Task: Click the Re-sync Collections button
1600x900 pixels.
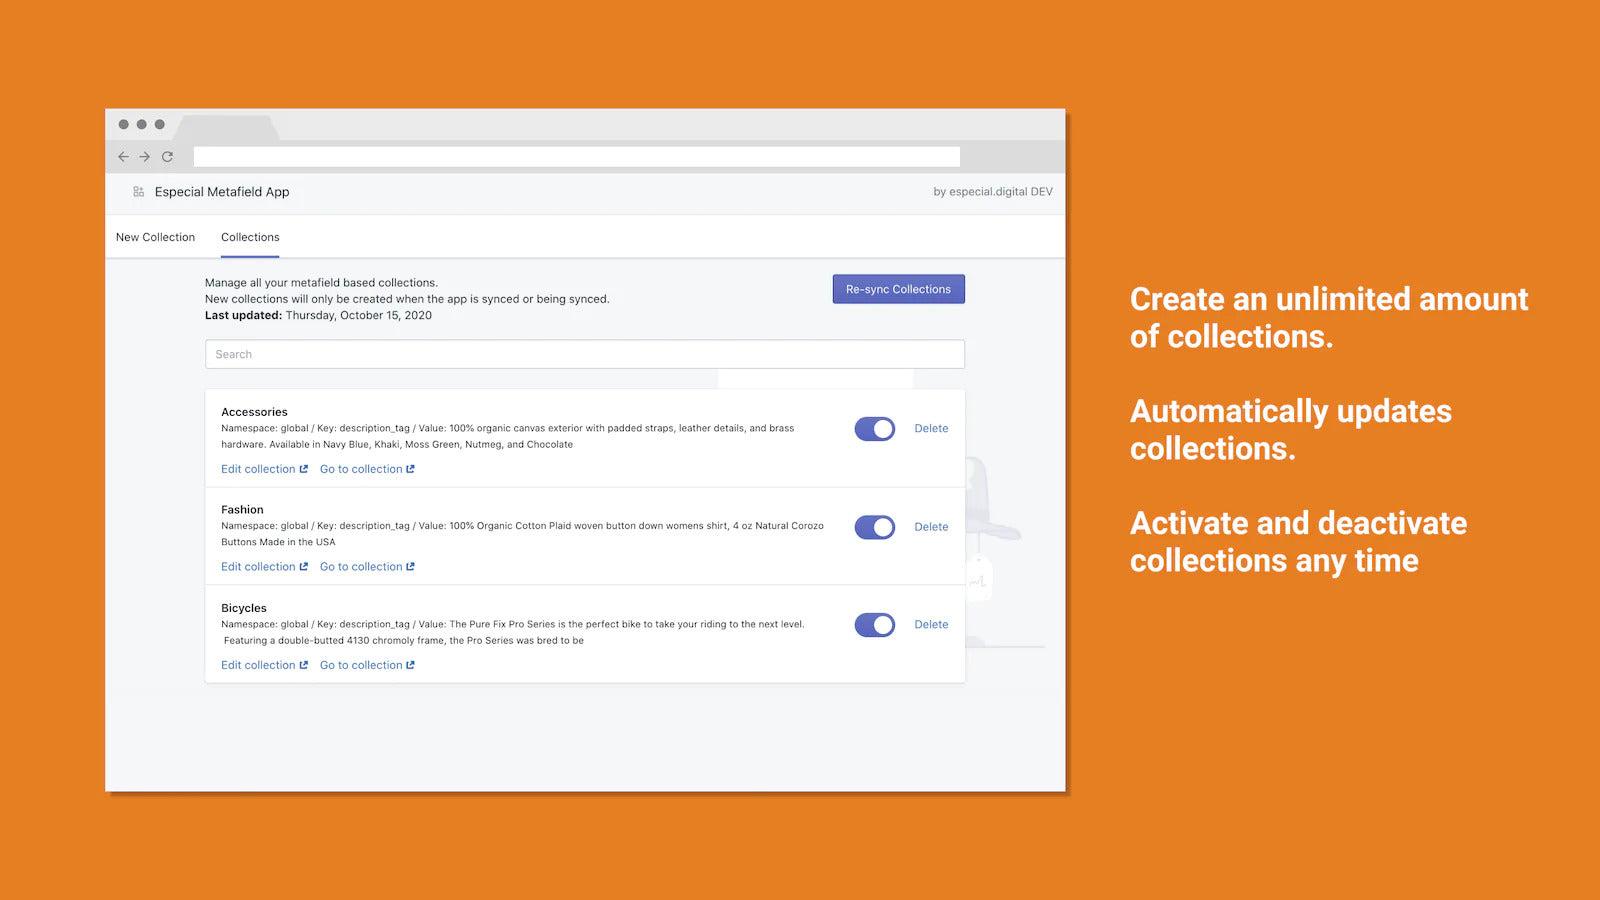Action: click(x=897, y=289)
